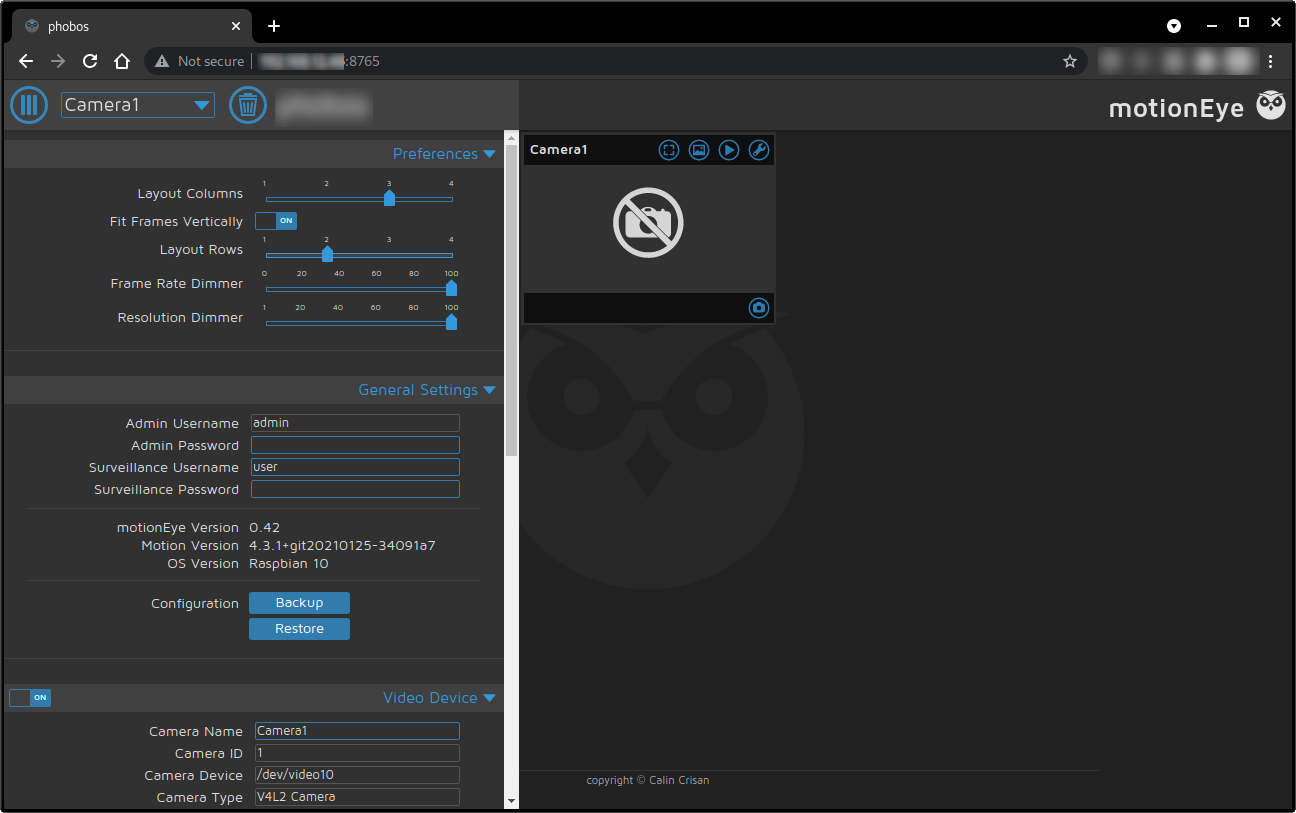Screen dimensions: 1296x813
Task: Click the motionEye owl logo
Action: coord(1270,104)
